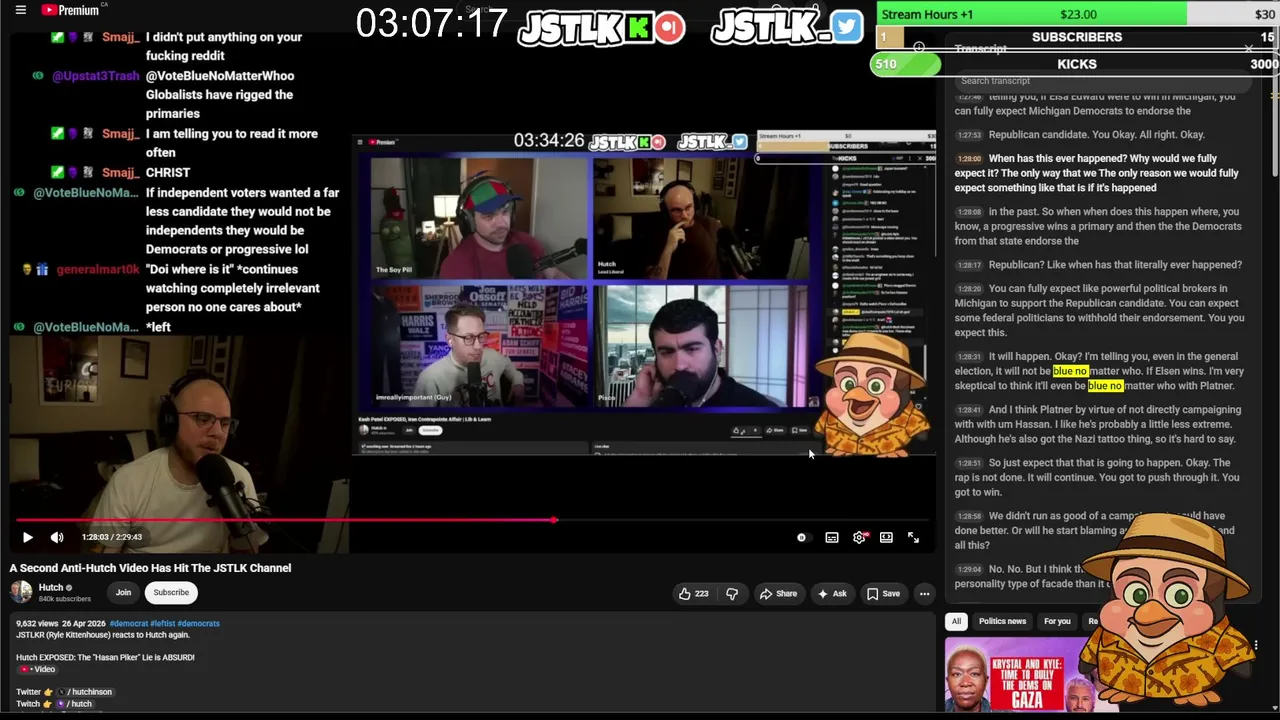Open the #democrats hashtag

coord(199,623)
